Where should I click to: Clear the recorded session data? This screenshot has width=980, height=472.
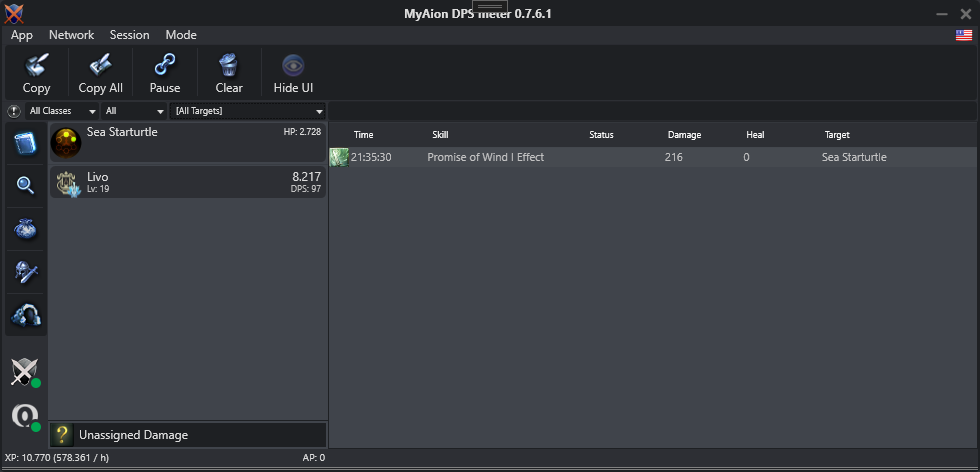(x=229, y=73)
